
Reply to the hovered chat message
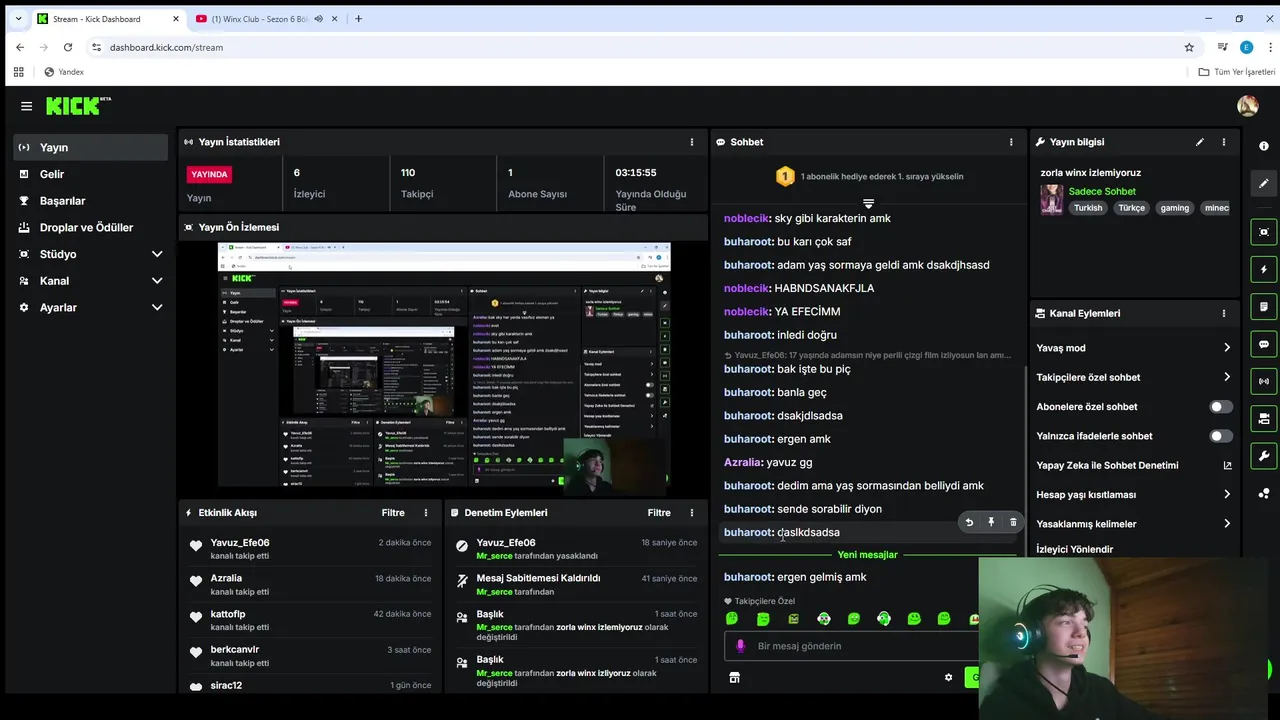(969, 522)
